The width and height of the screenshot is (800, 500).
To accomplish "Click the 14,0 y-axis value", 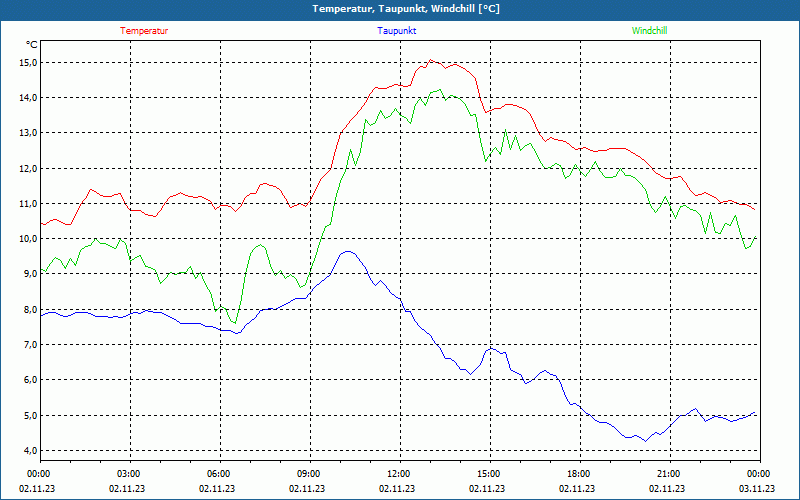I will click(28, 97).
